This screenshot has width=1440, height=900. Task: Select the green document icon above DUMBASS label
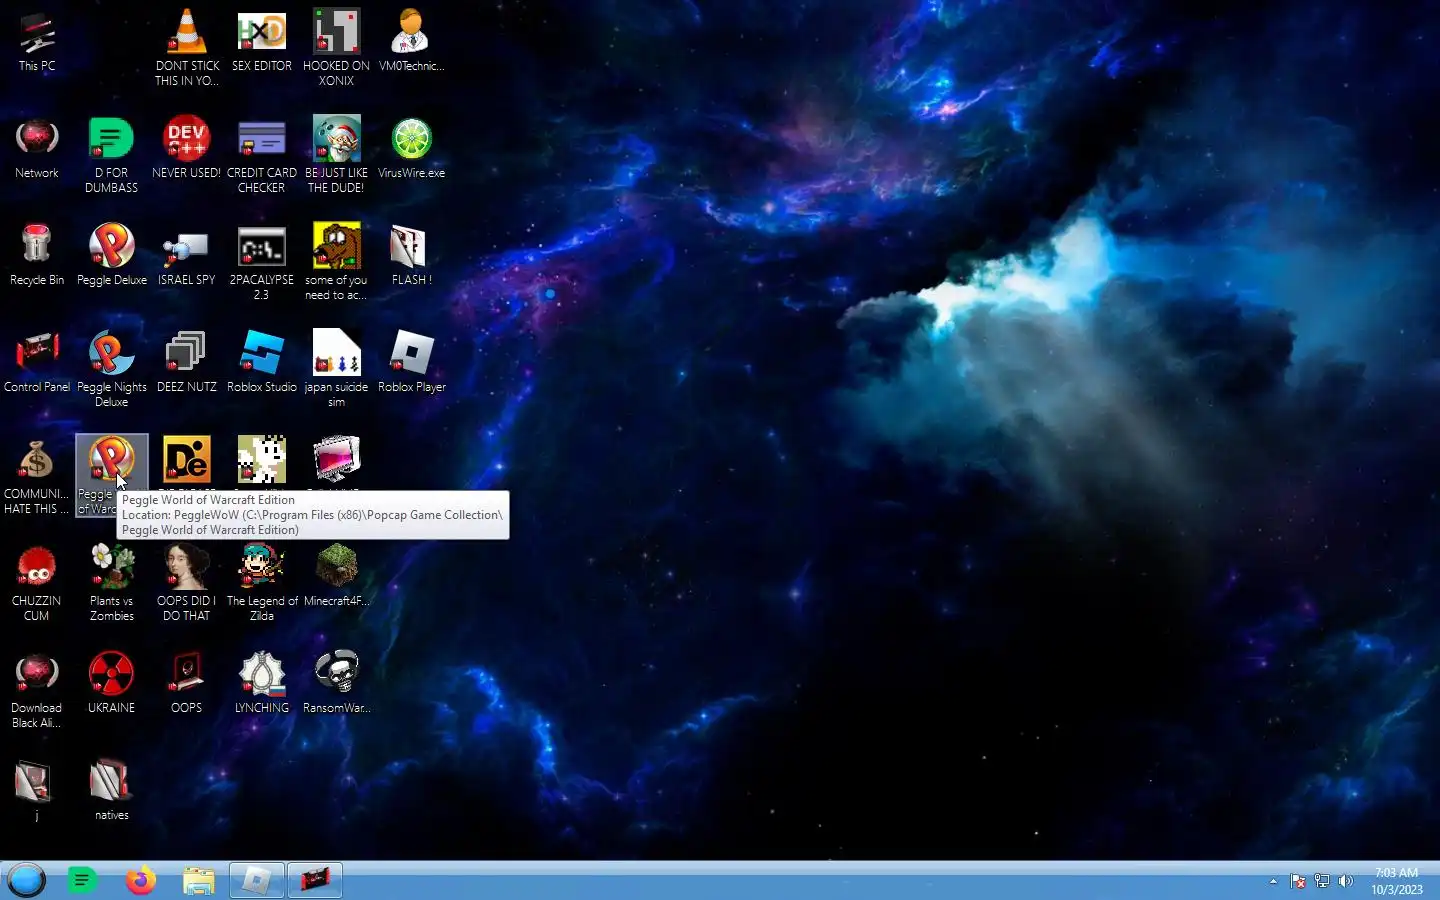tap(111, 139)
